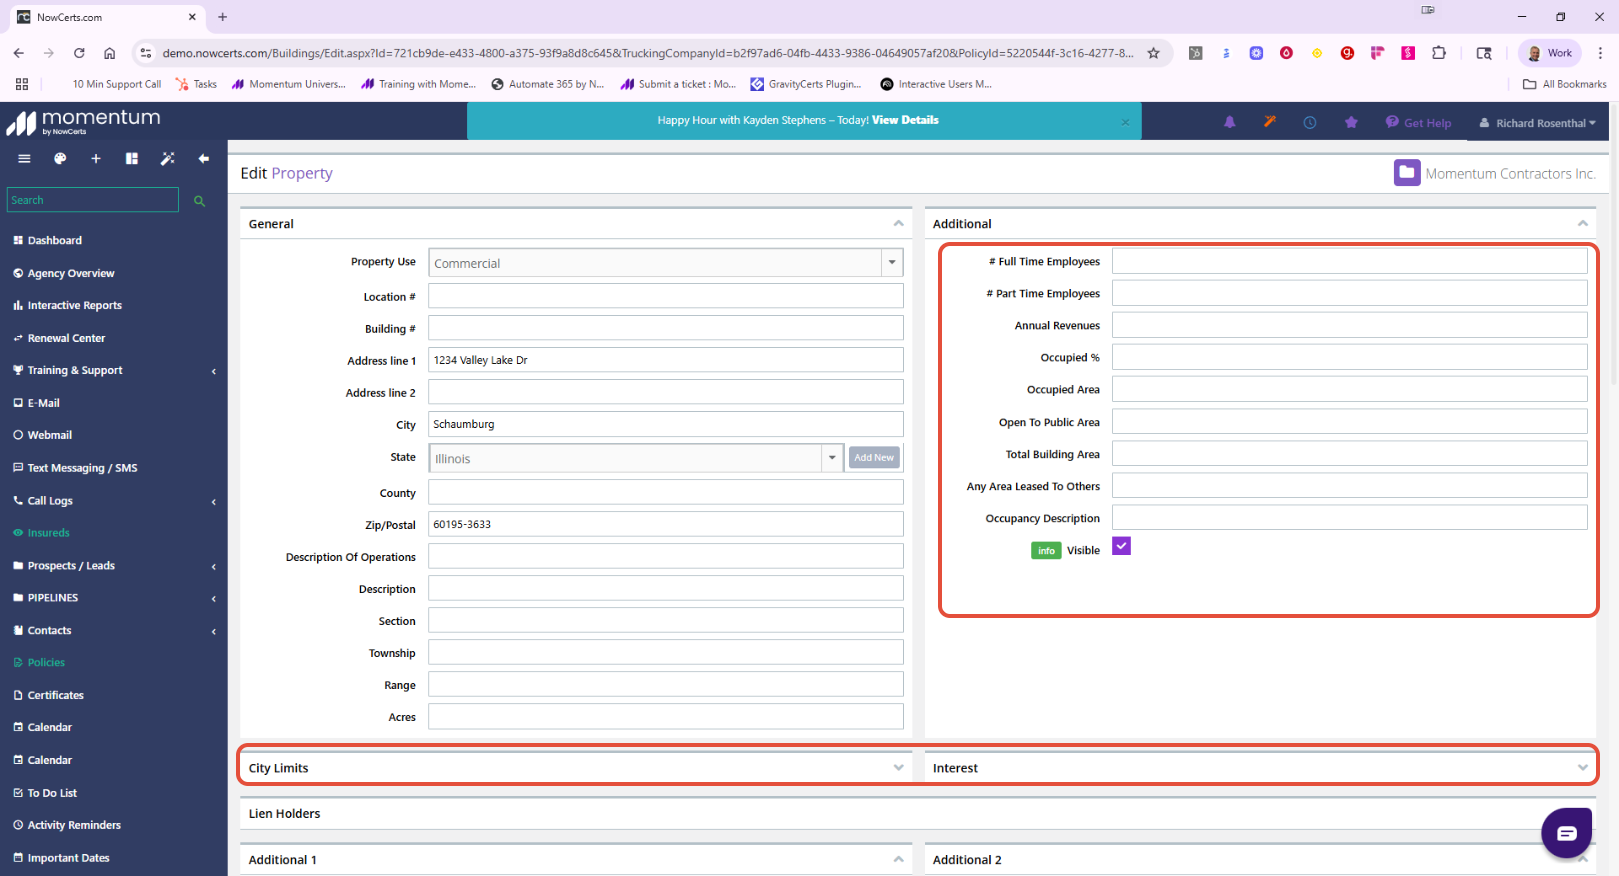Image resolution: width=1619 pixels, height=876 pixels.
Task: Collapse the General section
Action: click(x=898, y=224)
